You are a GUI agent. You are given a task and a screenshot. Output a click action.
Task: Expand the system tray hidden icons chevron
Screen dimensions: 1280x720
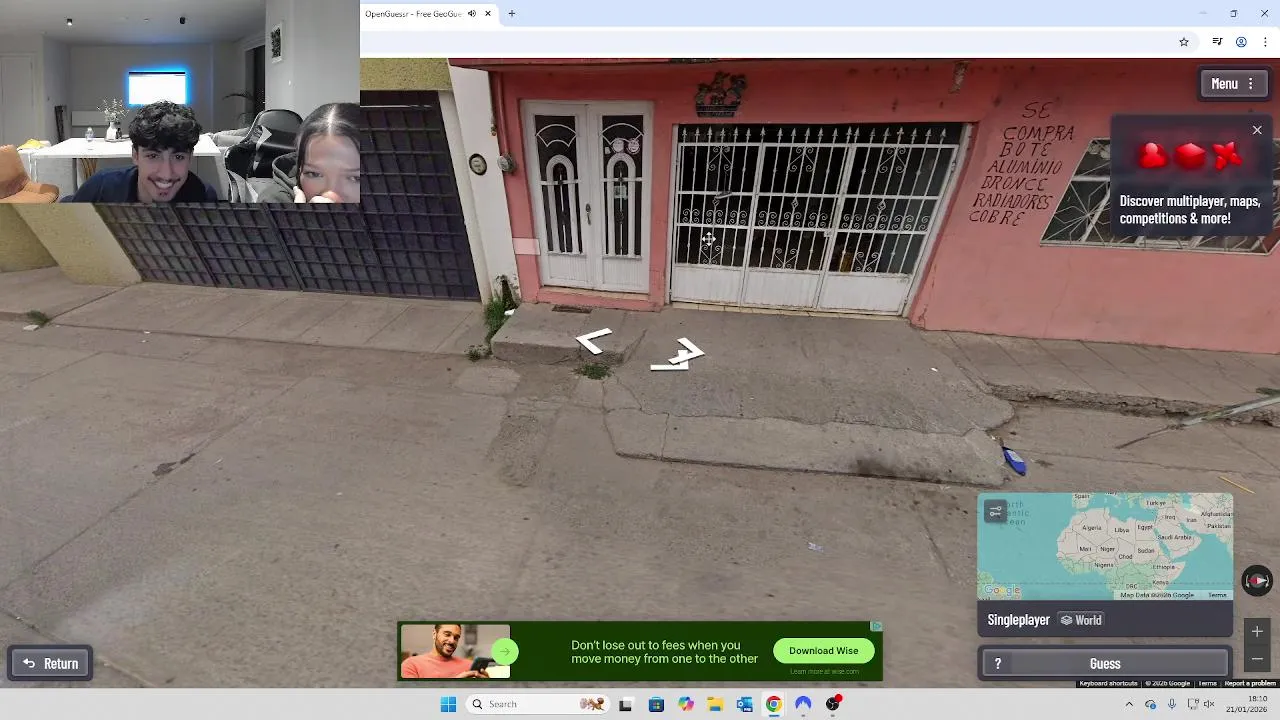(x=1129, y=704)
